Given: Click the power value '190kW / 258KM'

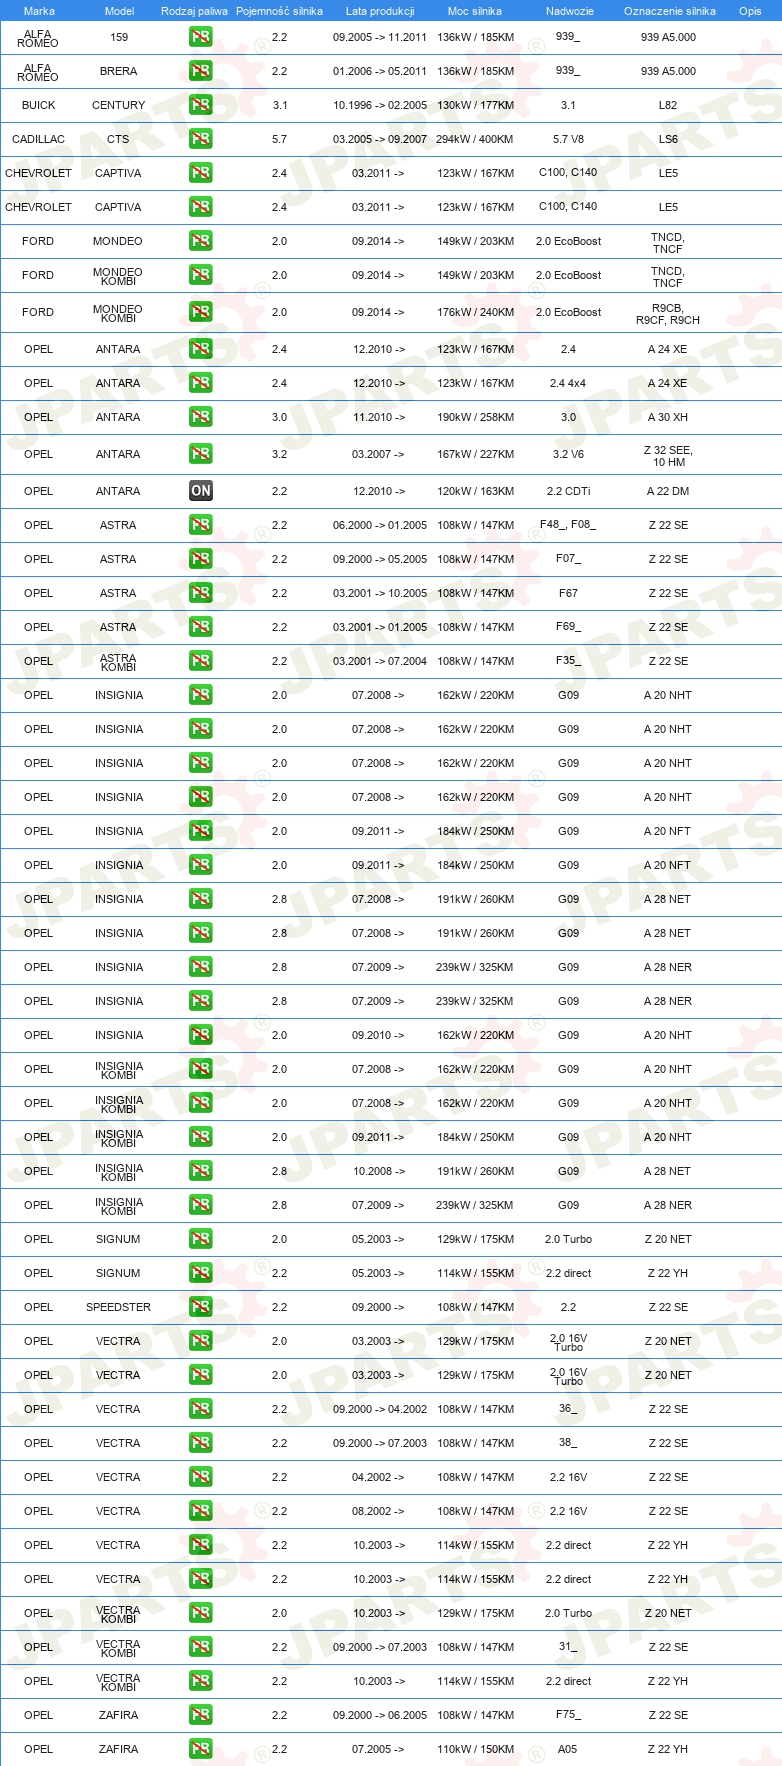Looking at the screenshot, I should tap(475, 417).
